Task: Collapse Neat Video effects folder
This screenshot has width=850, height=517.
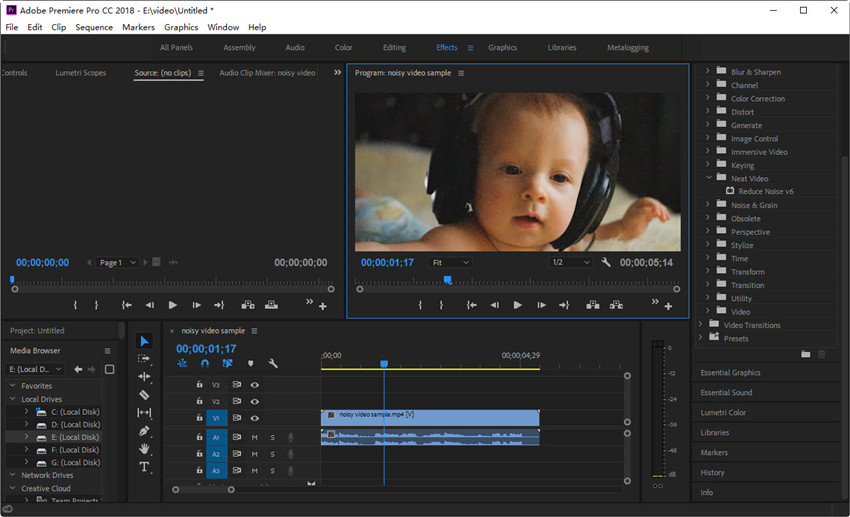Action: [x=708, y=178]
